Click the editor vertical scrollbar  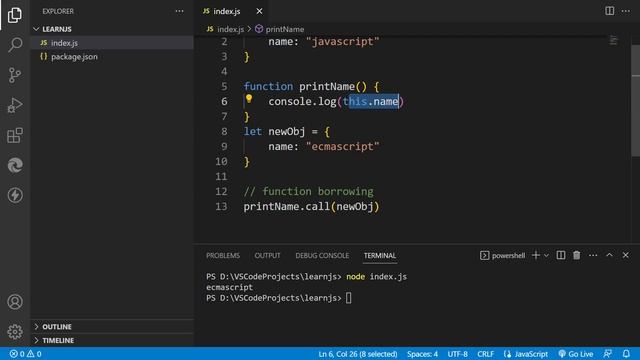pos(636,100)
